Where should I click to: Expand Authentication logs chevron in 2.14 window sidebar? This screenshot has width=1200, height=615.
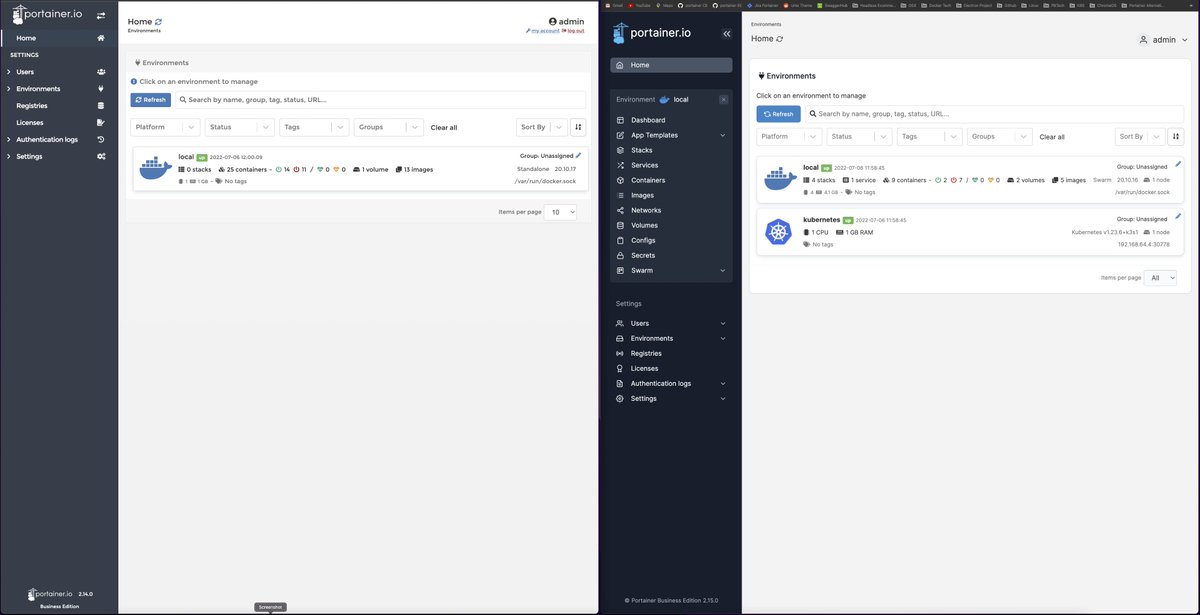pos(8,139)
